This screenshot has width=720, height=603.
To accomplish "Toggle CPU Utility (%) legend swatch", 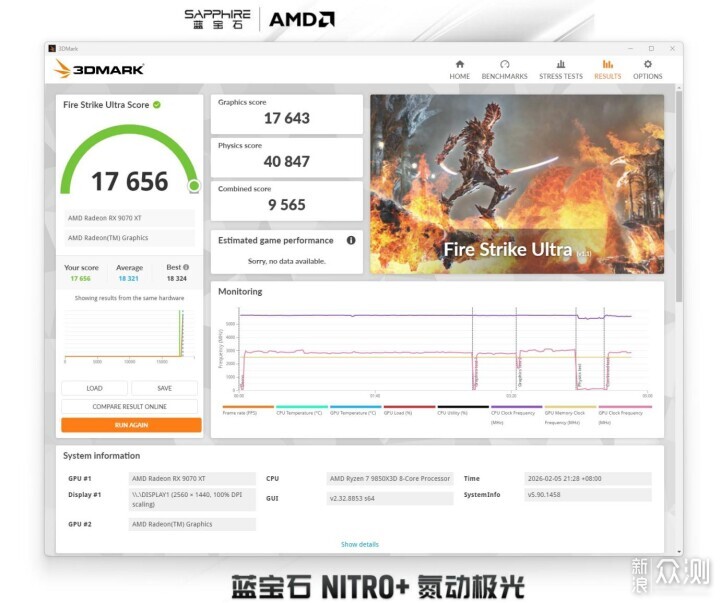I will [x=463, y=407].
